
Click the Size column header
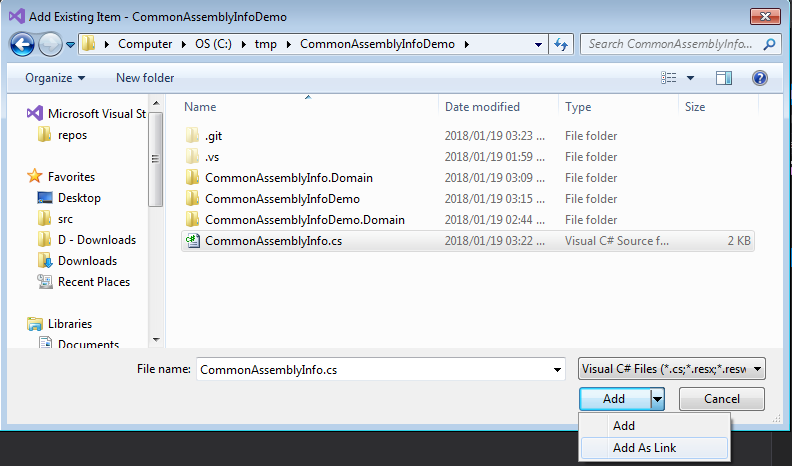pyautogui.click(x=695, y=107)
